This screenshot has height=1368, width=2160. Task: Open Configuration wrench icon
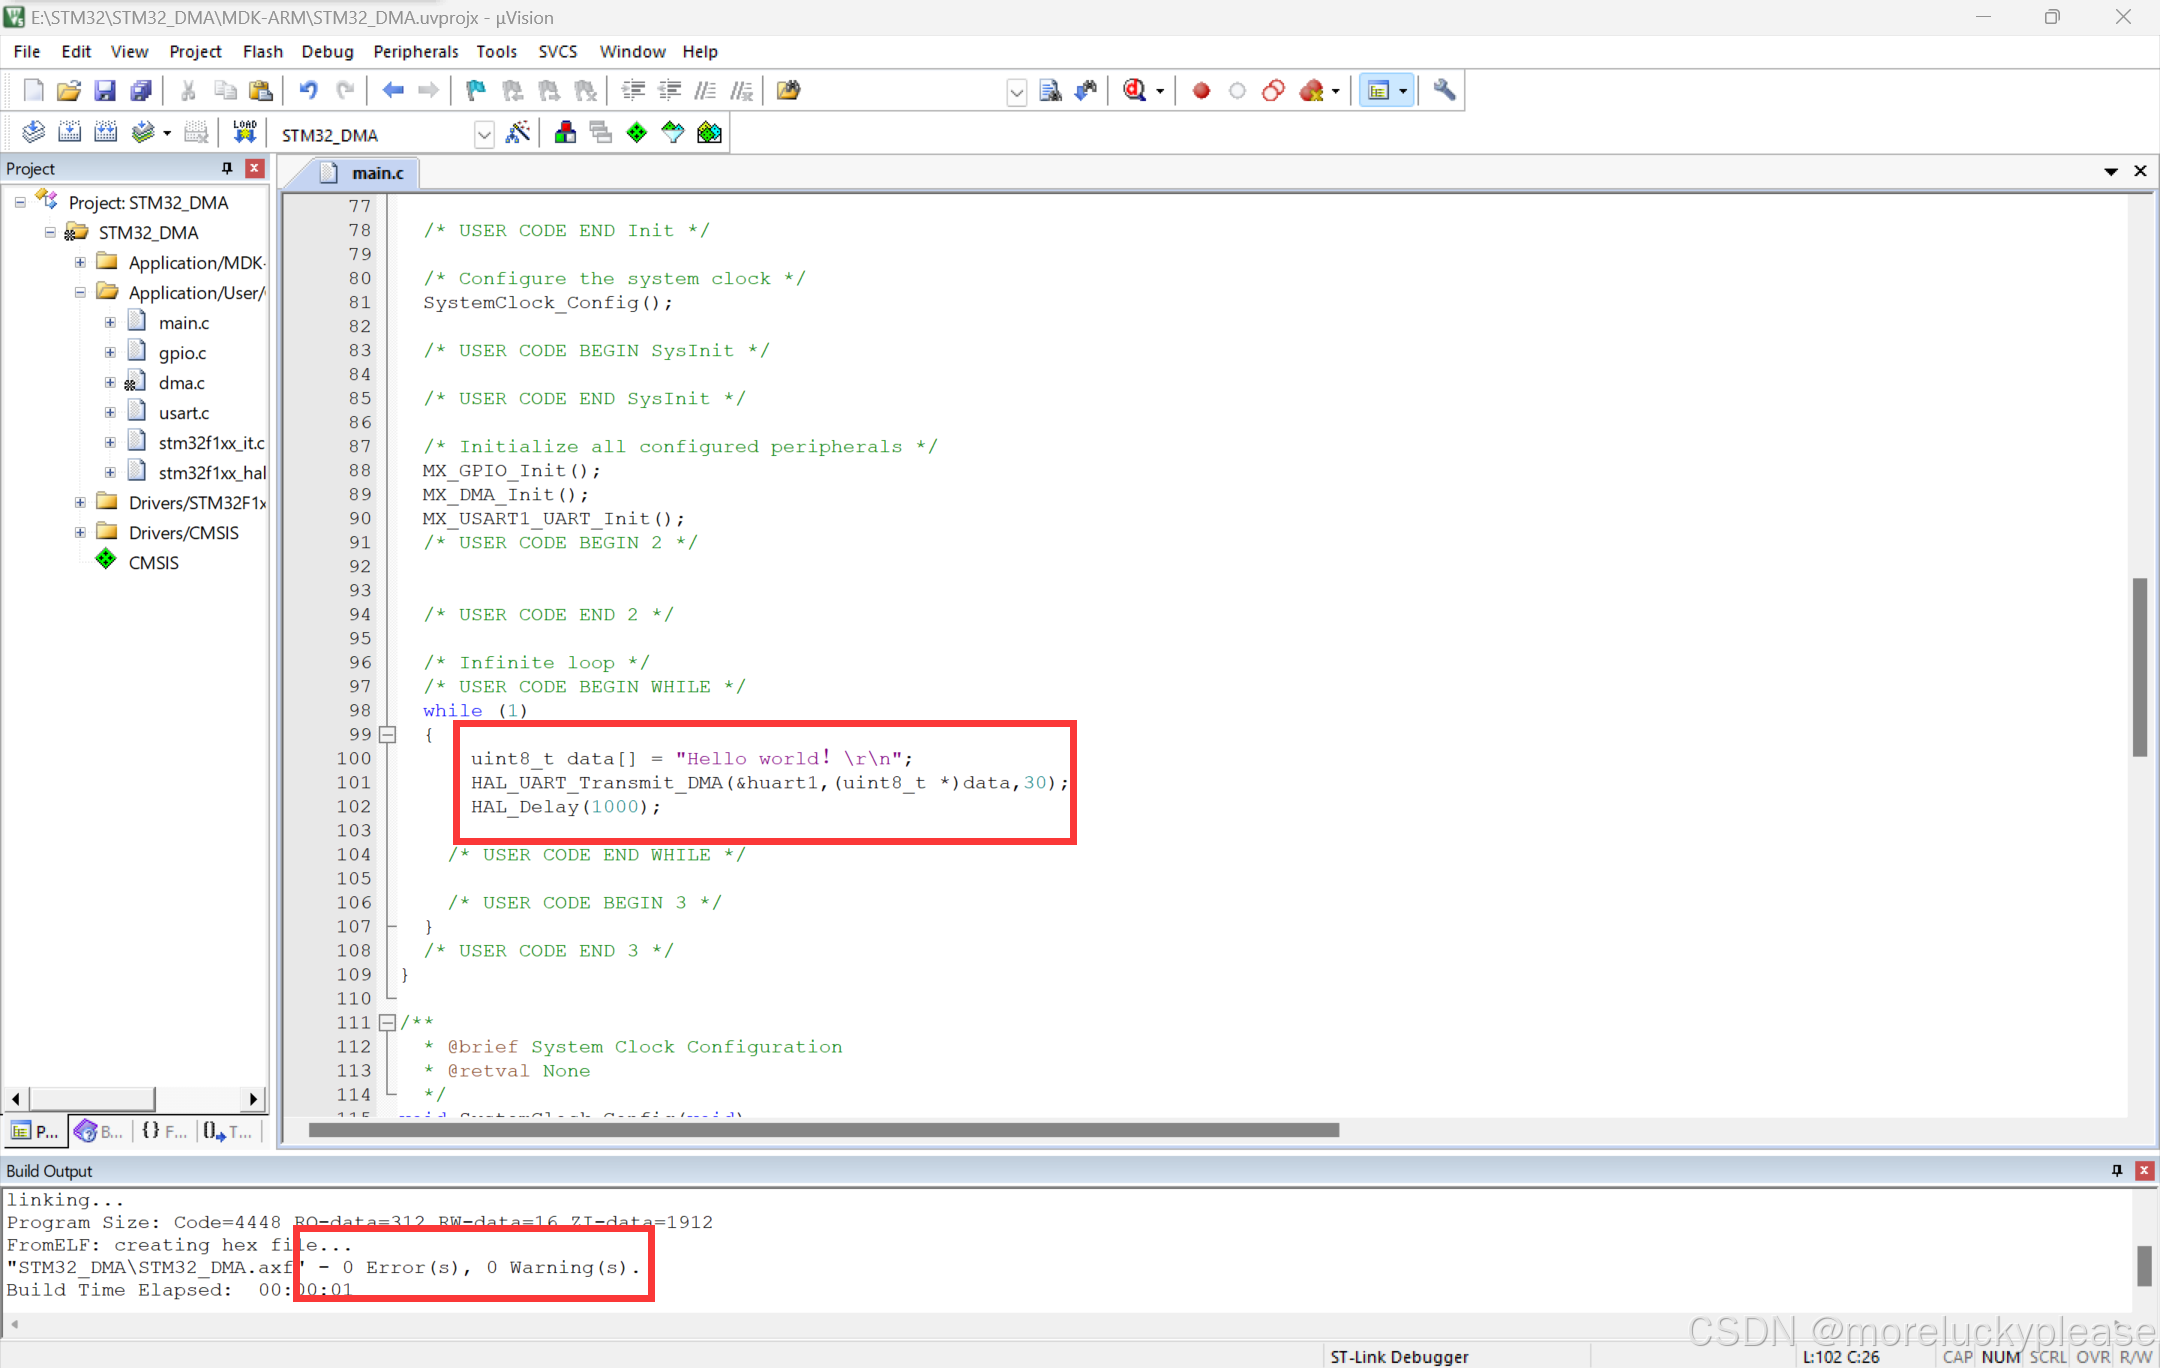point(1444,91)
